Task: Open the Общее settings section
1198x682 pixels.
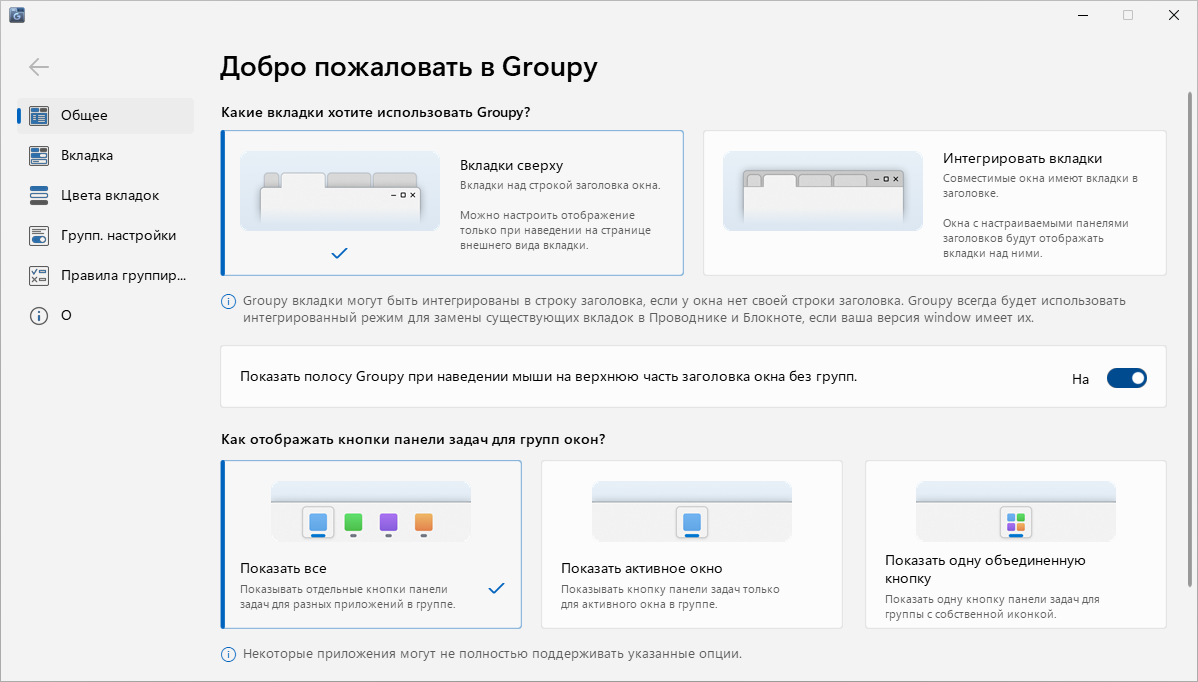Action: (x=38, y=116)
